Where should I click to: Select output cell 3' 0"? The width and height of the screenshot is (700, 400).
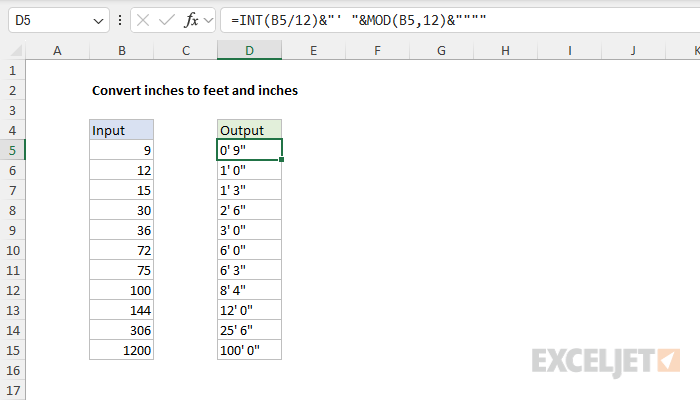point(249,230)
